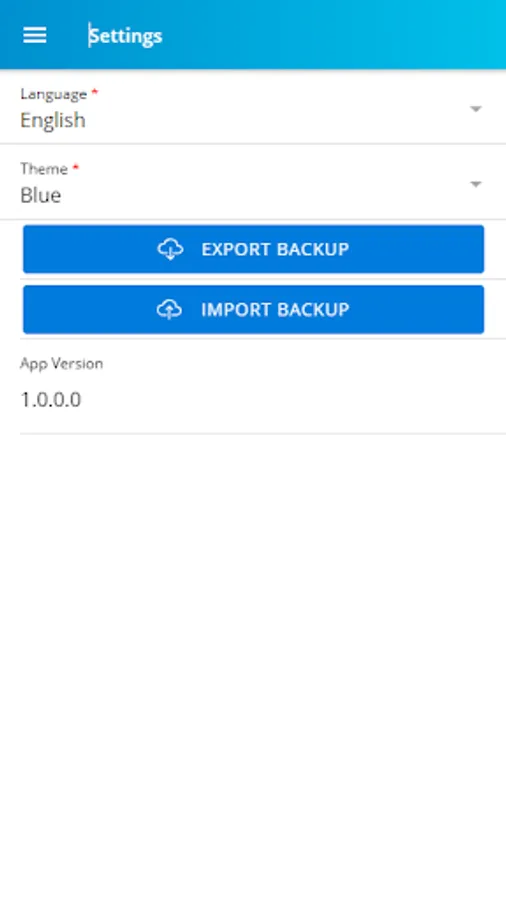
Task: Click the blue gradient header bar
Action: 321,34
